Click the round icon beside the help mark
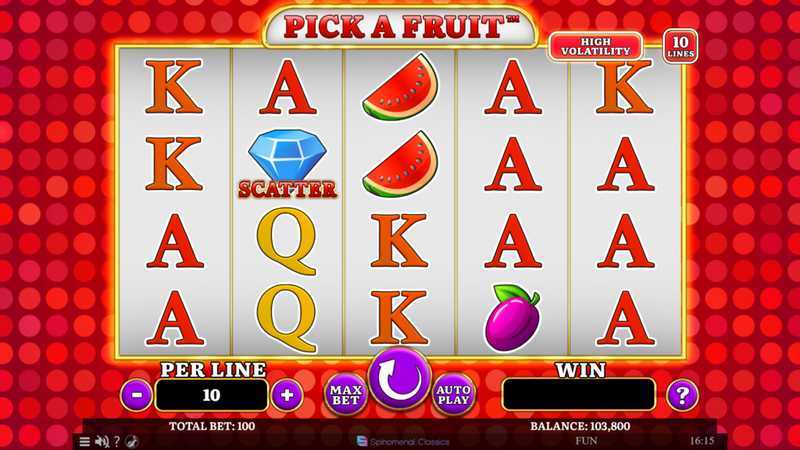The image size is (800, 450). [132, 441]
